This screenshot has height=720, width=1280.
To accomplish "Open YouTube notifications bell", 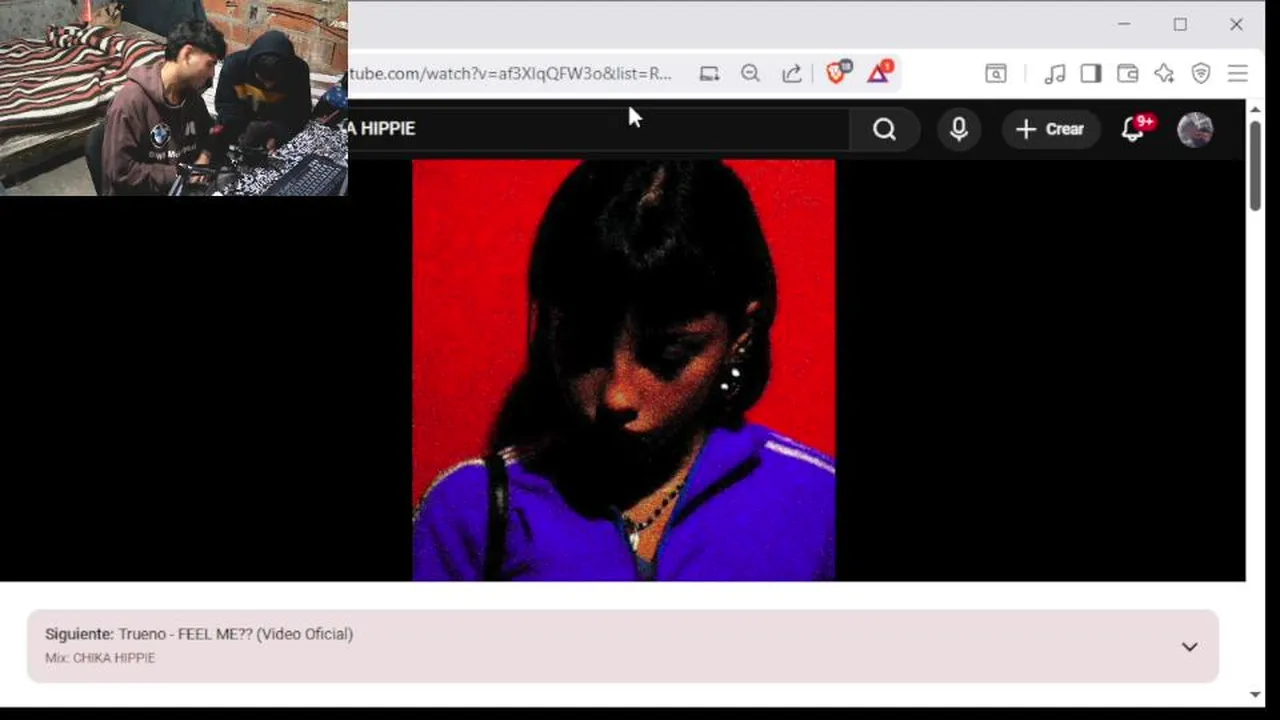I will tap(1134, 129).
